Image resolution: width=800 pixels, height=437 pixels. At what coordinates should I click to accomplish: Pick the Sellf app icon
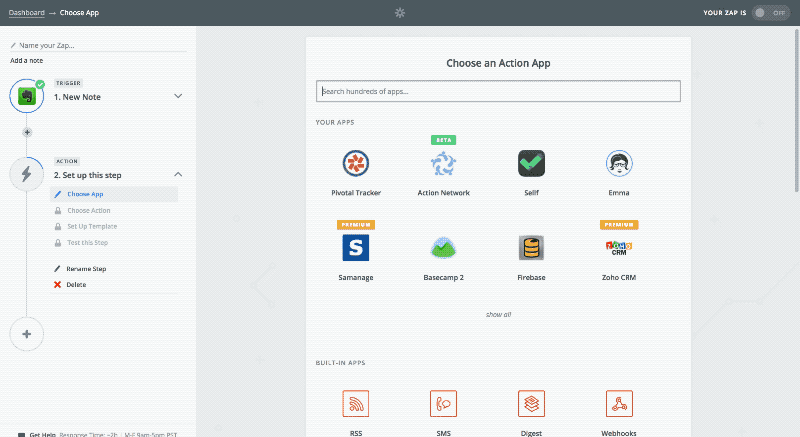point(531,164)
